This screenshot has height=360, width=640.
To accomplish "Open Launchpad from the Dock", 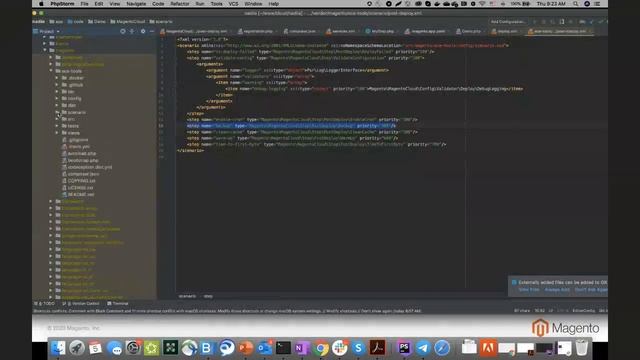I will tap(77, 348).
